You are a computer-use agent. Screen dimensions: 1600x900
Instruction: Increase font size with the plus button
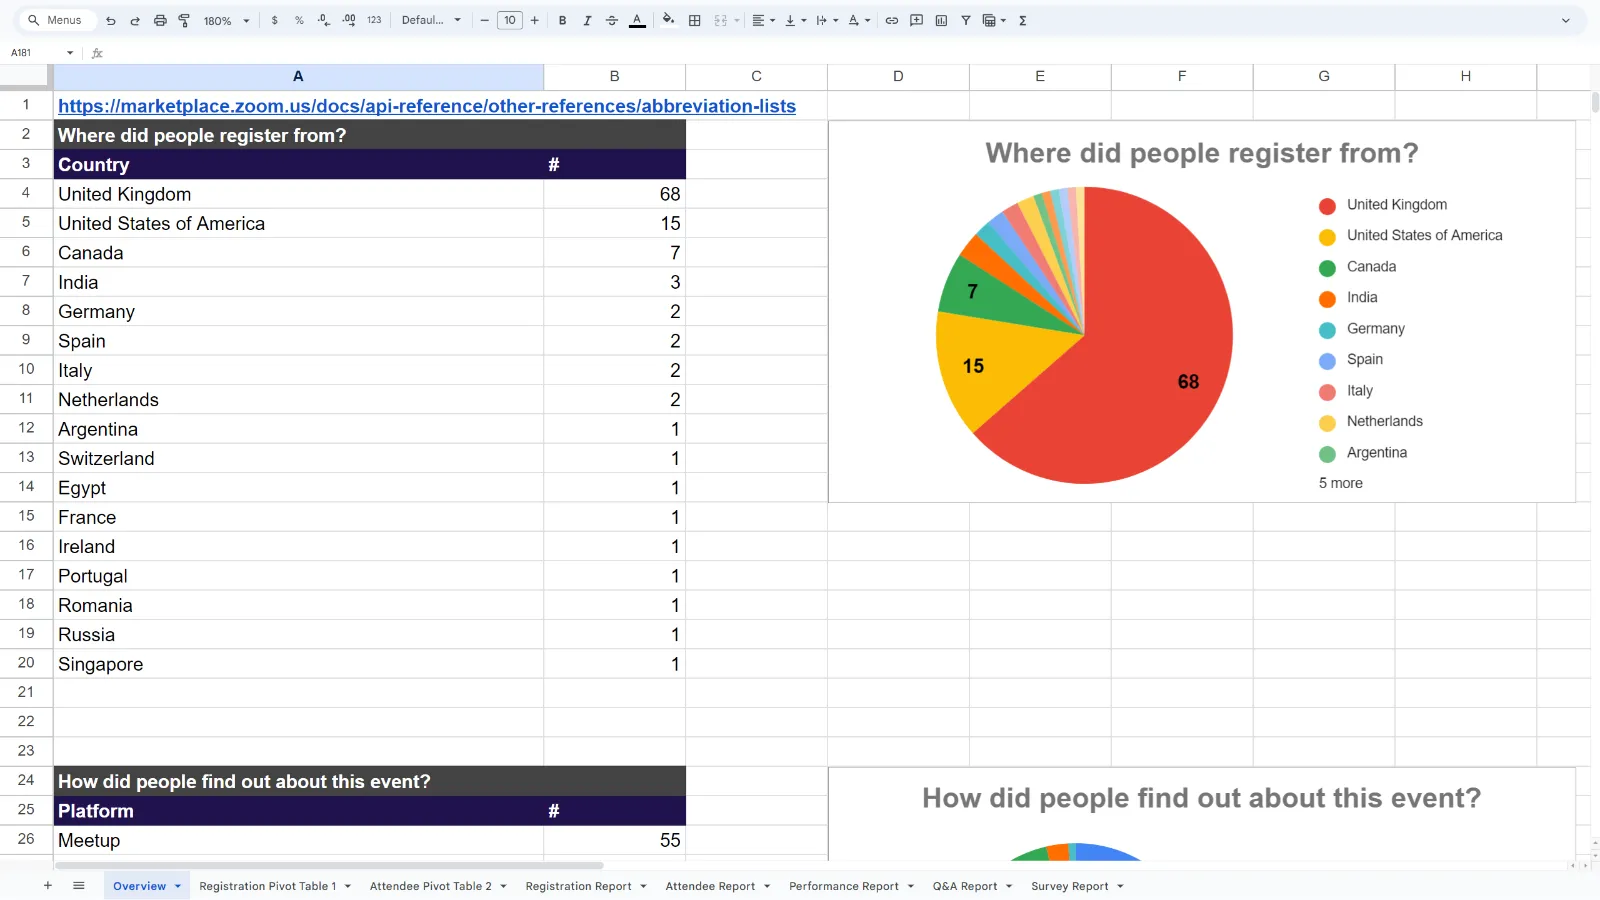coord(535,20)
